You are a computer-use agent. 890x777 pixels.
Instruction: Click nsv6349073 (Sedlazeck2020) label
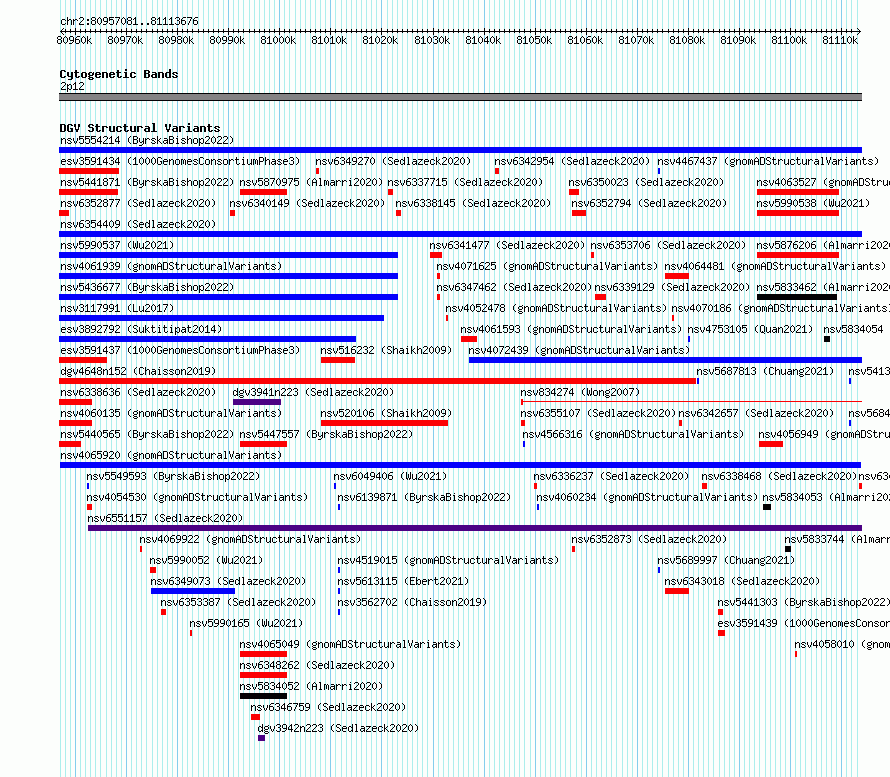click(228, 581)
